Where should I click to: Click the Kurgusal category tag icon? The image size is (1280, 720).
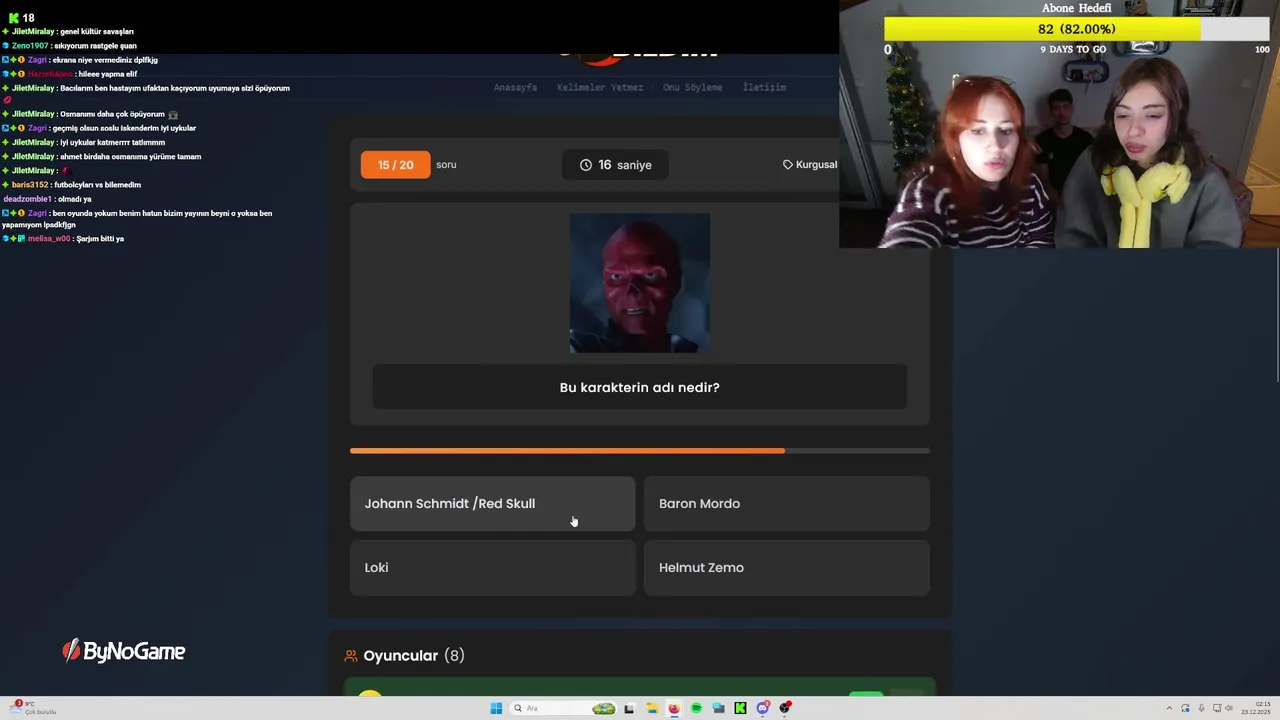(788, 165)
